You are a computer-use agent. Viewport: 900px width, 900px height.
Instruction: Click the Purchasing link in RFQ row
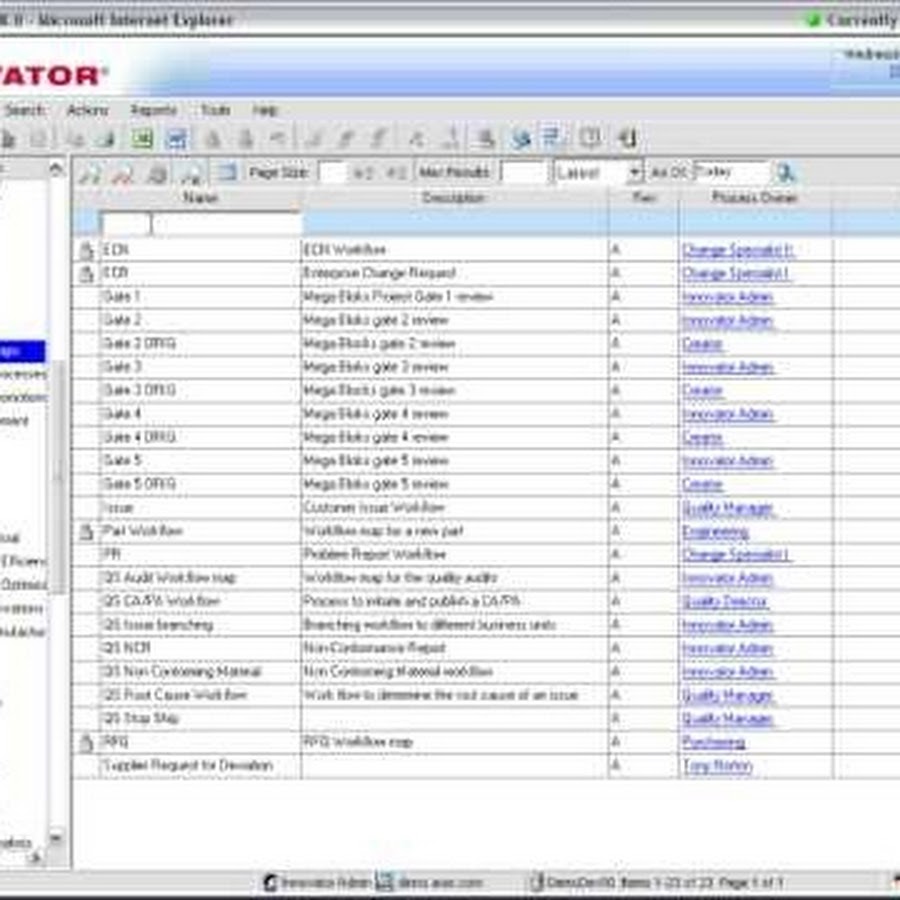point(713,743)
